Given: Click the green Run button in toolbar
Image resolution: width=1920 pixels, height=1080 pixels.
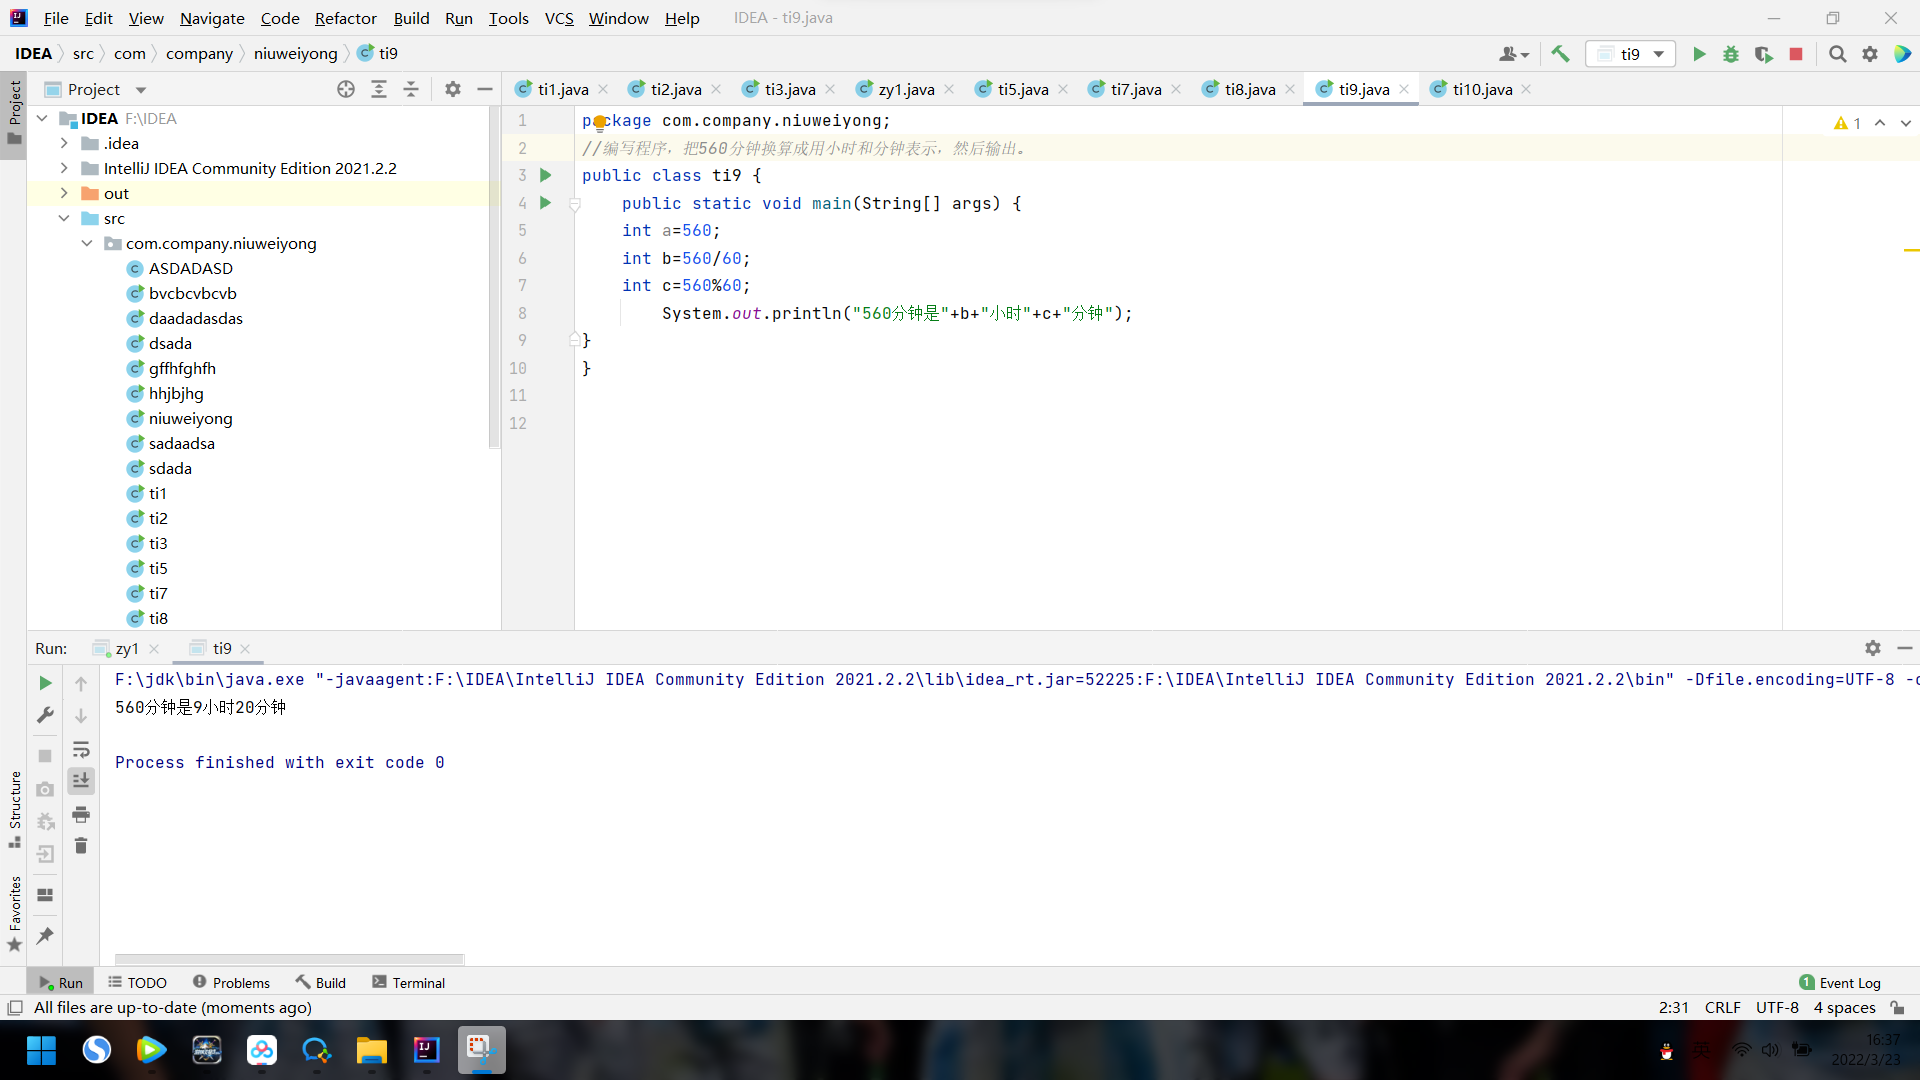Looking at the screenshot, I should pyautogui.click(x=1698, y=54).
